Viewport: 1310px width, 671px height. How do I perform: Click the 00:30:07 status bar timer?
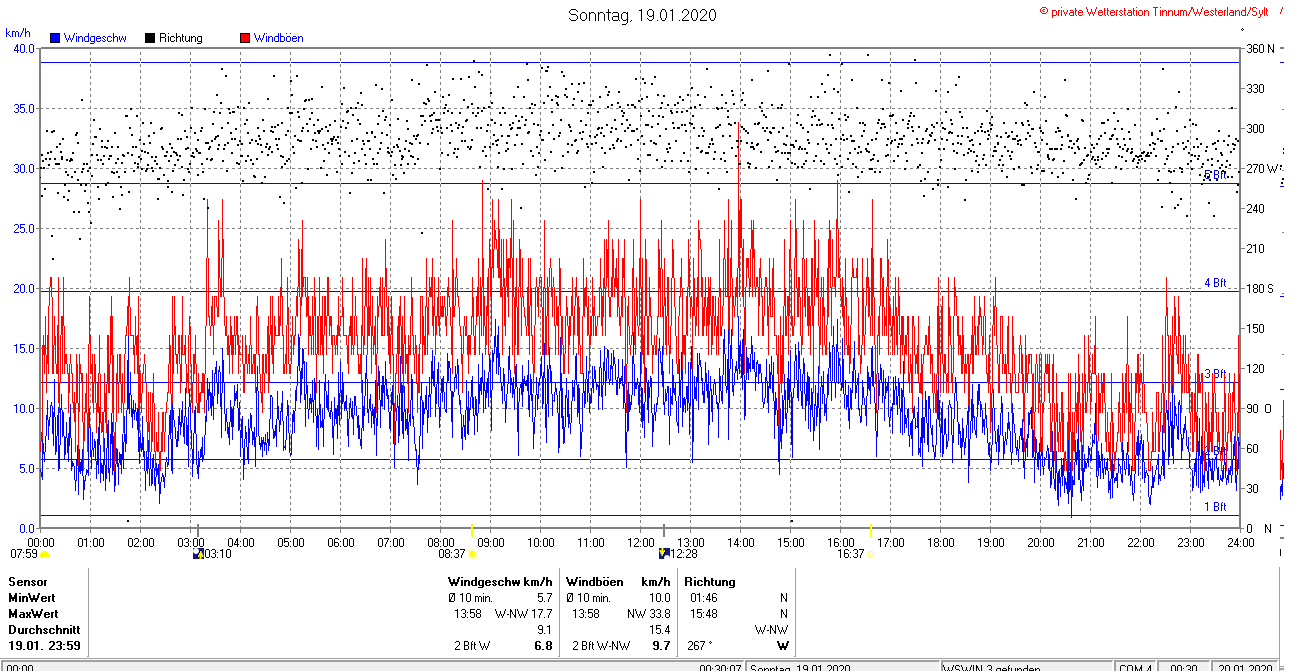pyautogui.click(x=720, y=668)
